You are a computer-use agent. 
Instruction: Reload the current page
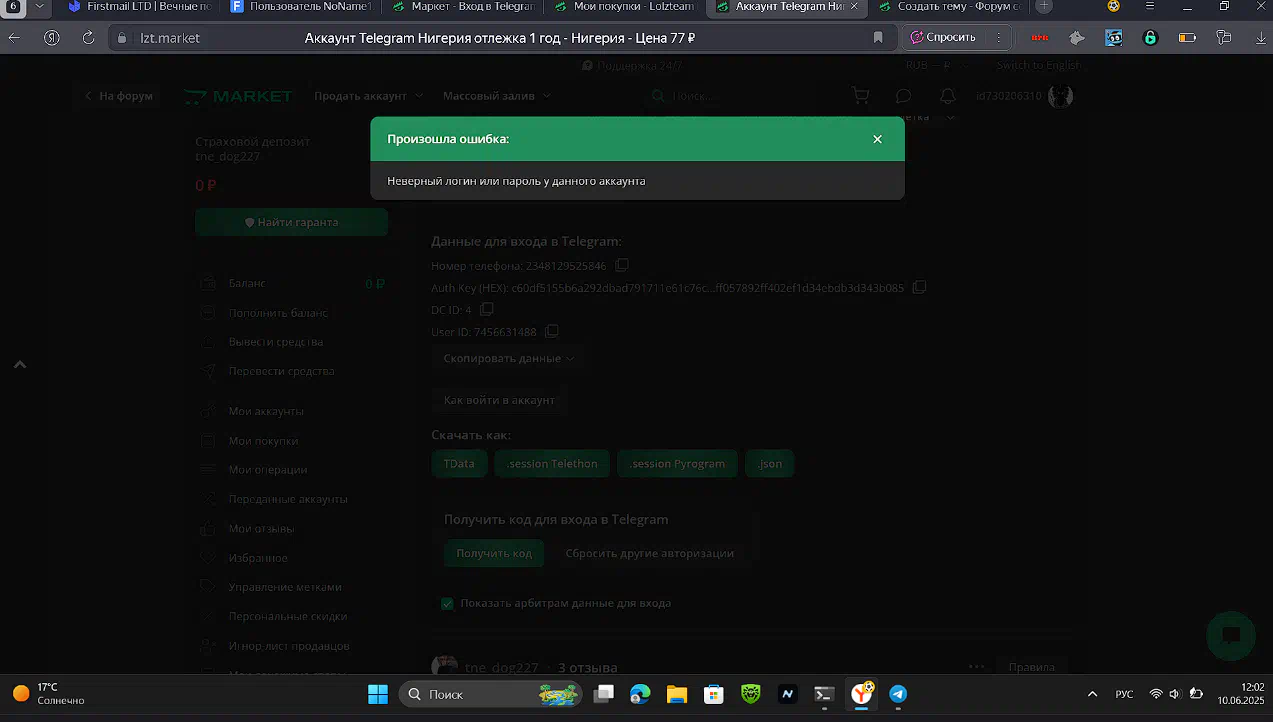pos(88,38)
